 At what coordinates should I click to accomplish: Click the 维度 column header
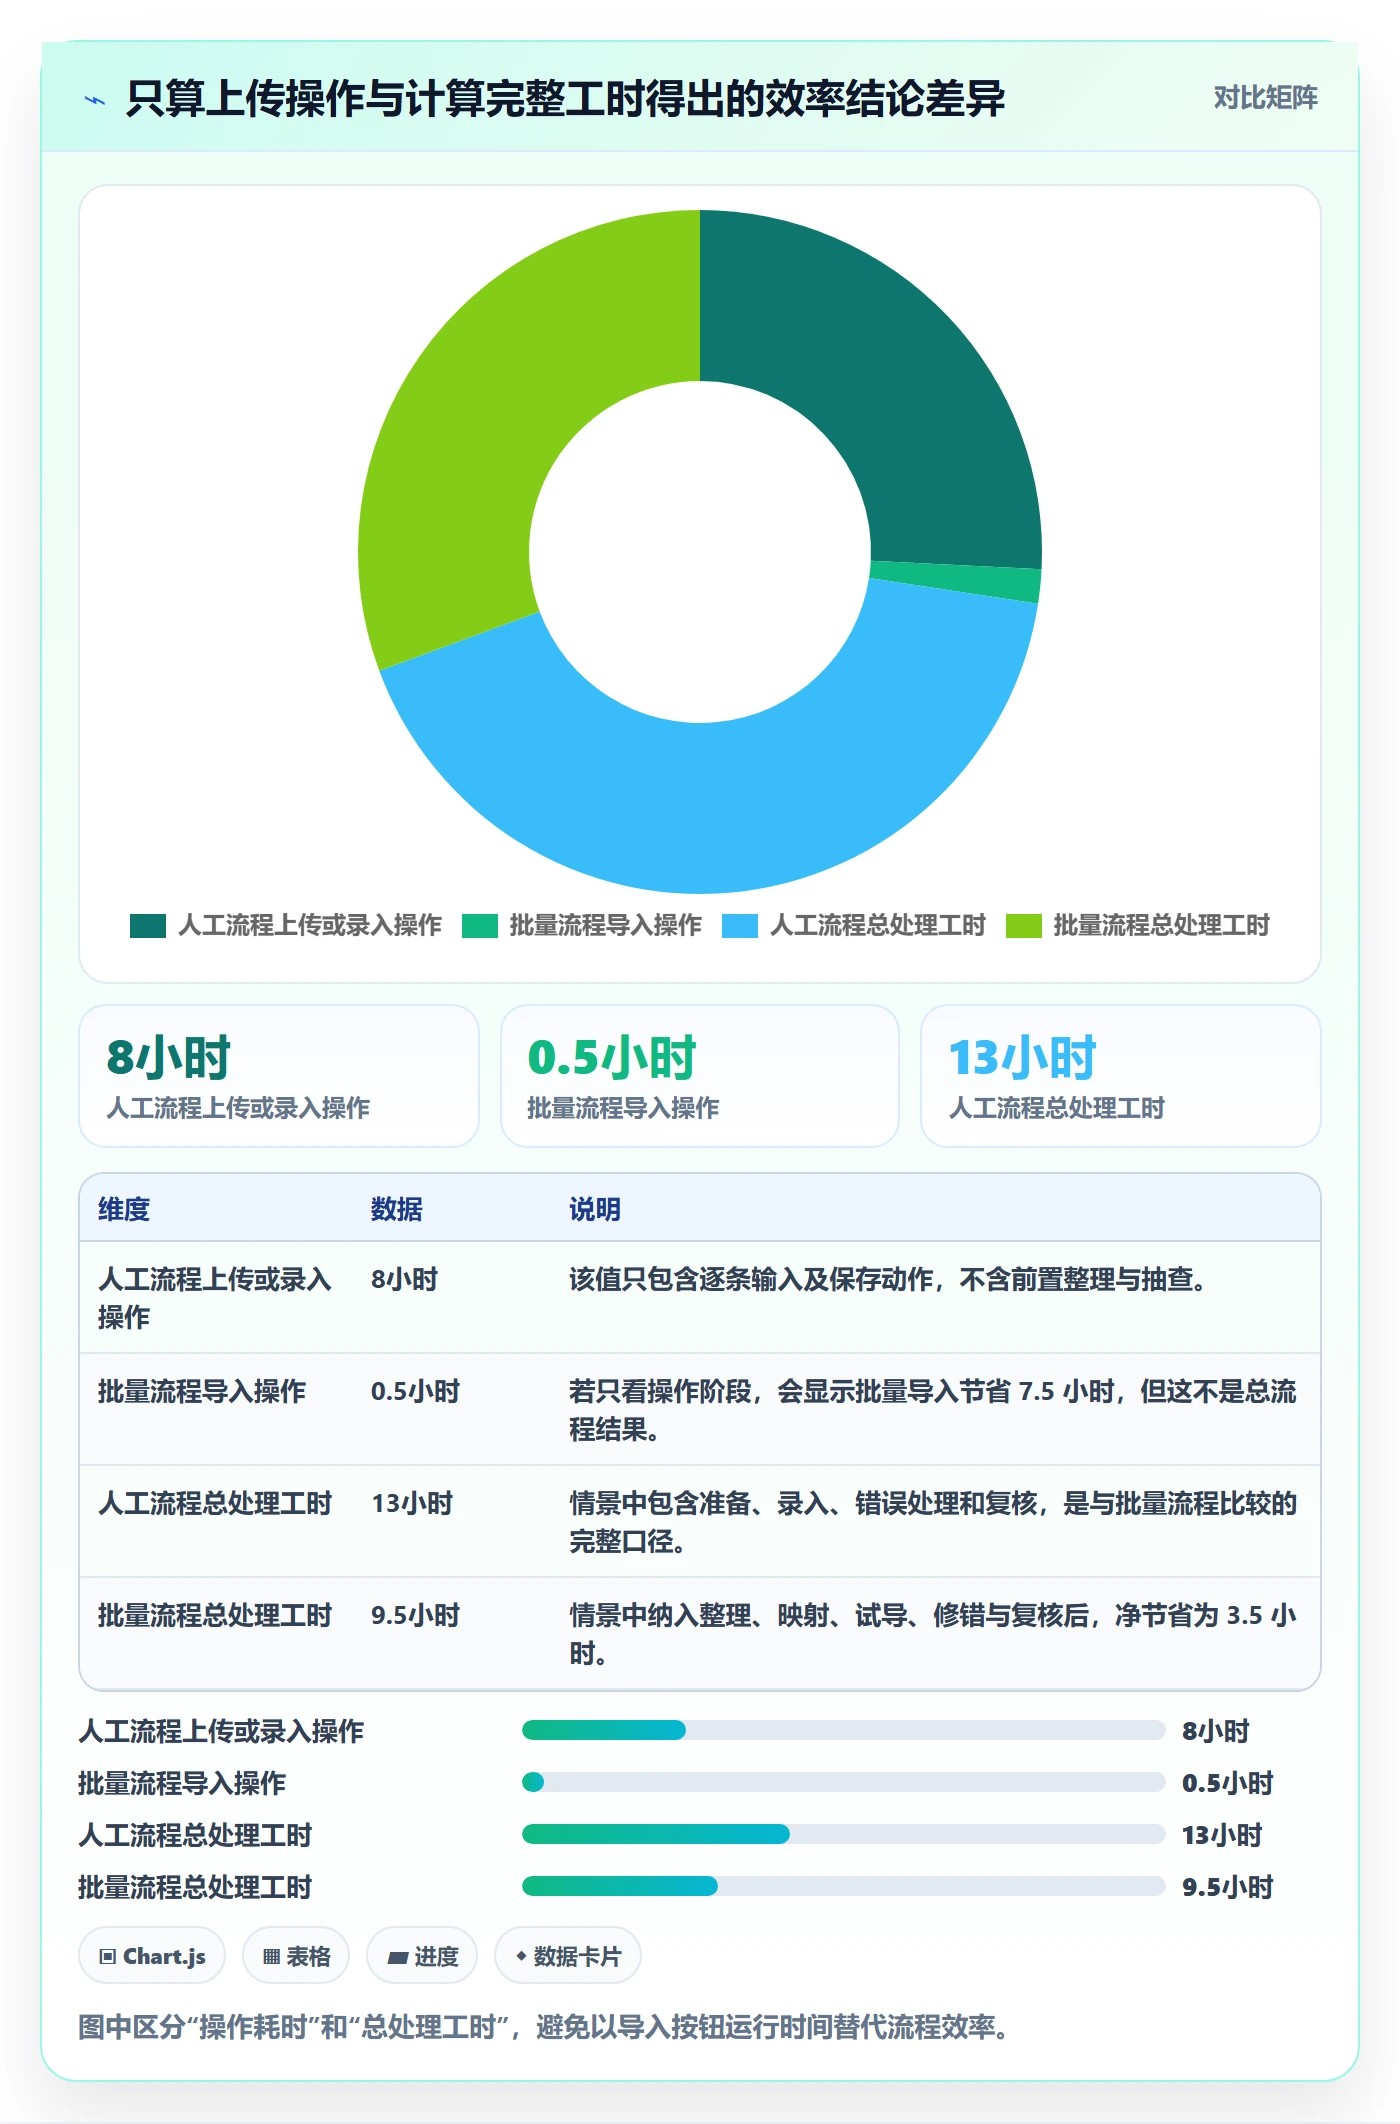pyautogui.click(x=124, y=1209)
